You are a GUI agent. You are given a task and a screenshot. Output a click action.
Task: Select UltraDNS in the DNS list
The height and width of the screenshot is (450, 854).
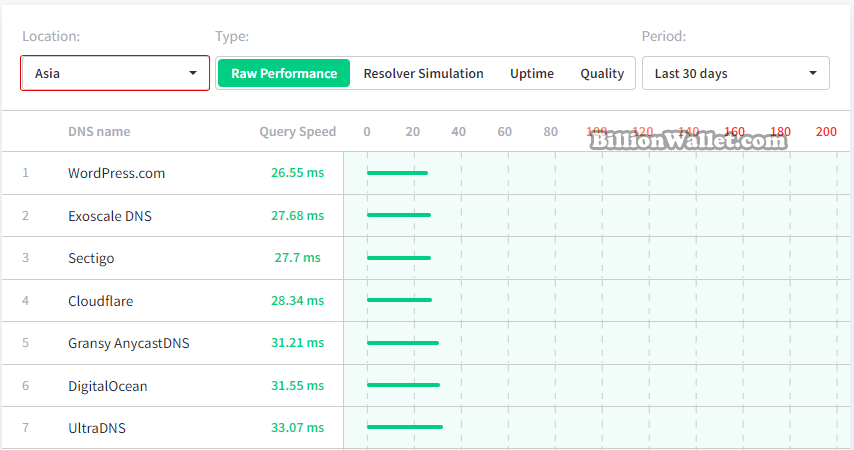pos(97,428)
